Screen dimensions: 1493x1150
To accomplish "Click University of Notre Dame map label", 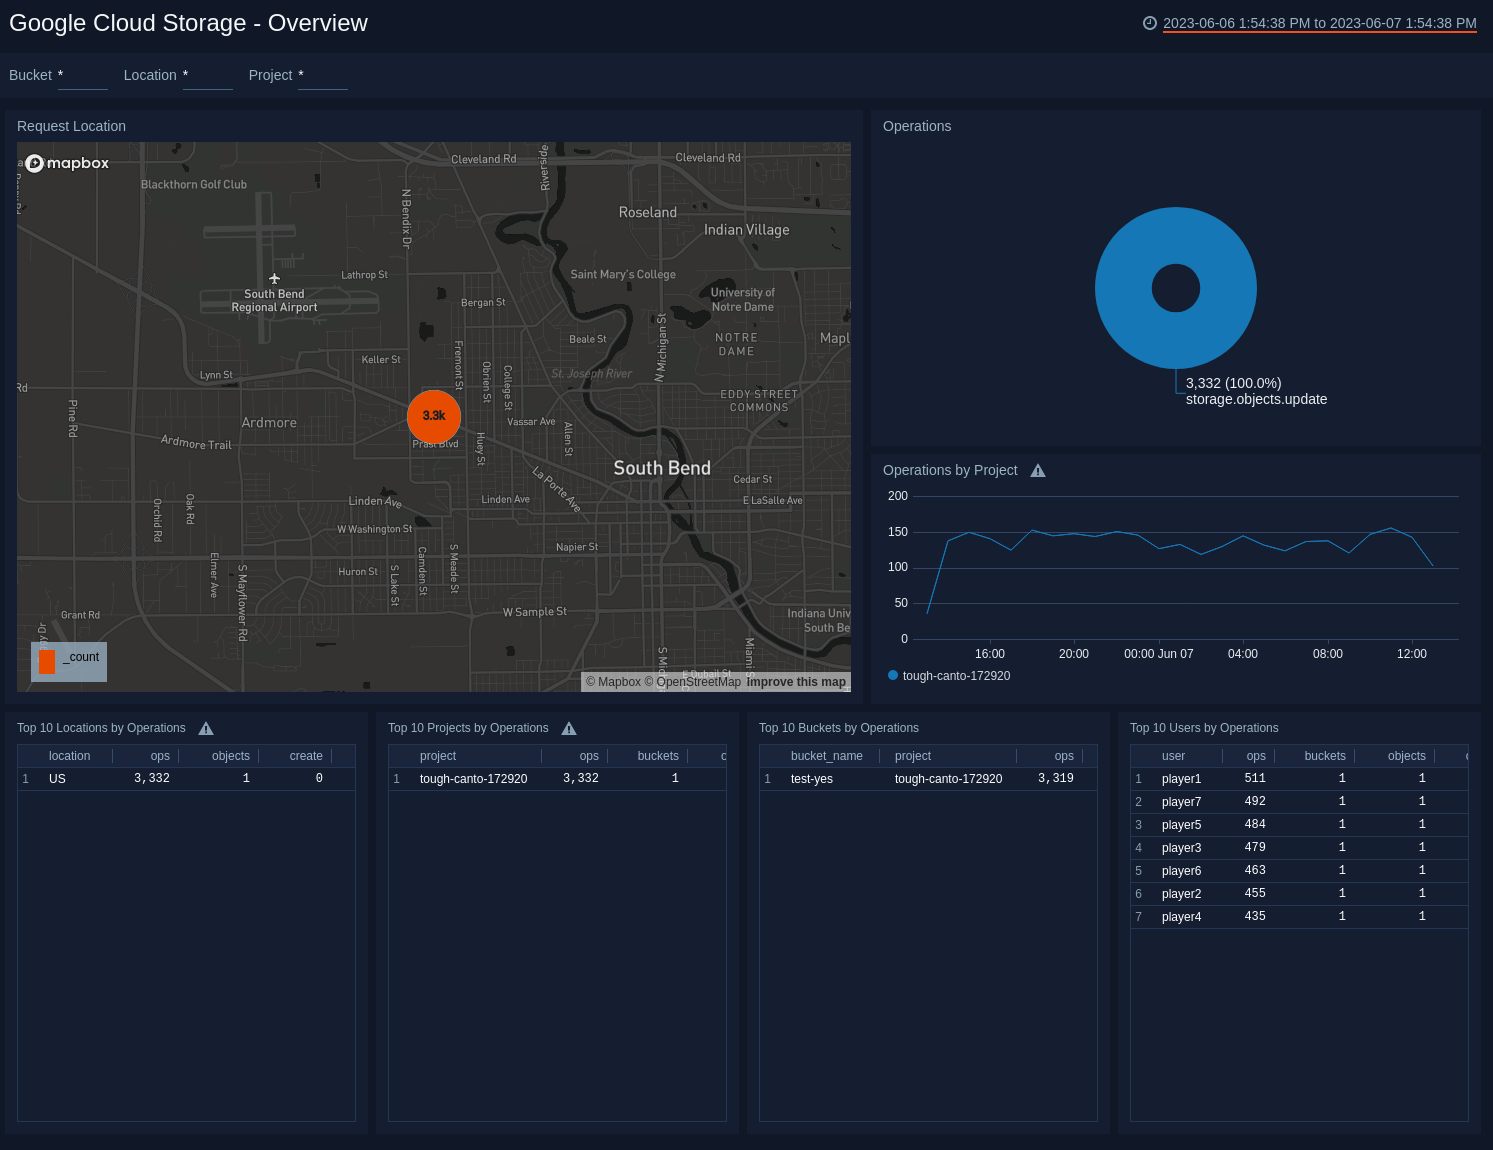I will [x=742, y=300].
